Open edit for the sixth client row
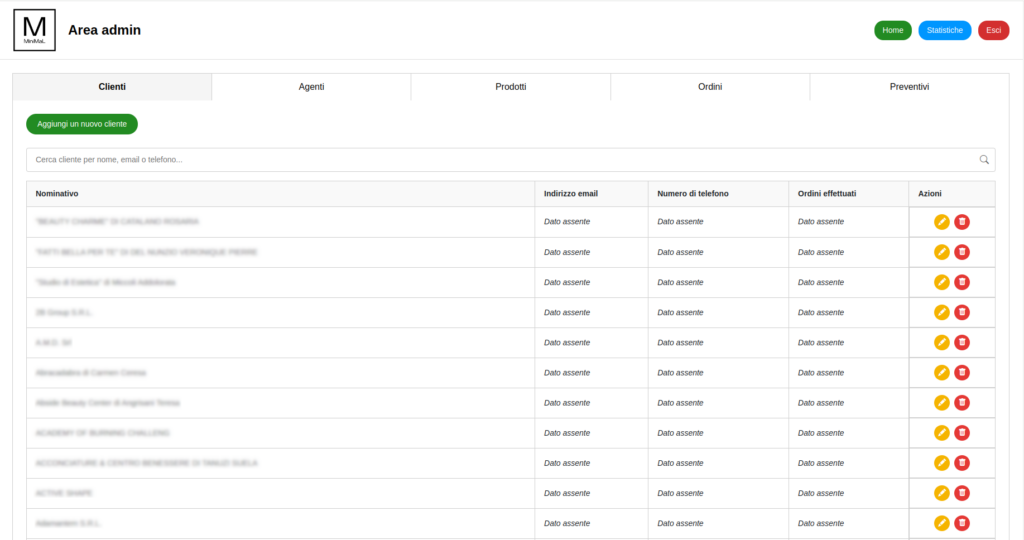This screenshot has height=540, width=1024. 941,372
